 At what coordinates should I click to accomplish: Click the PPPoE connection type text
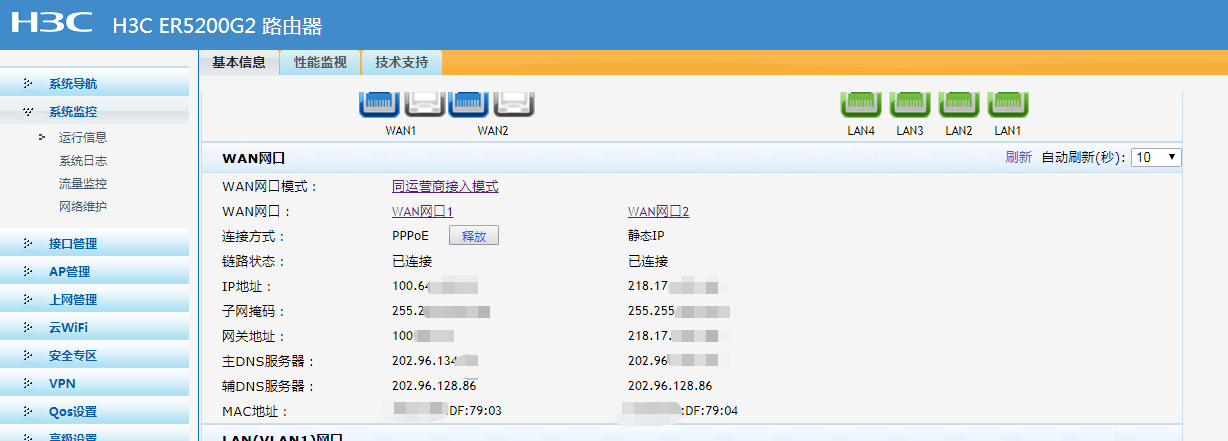410,237
